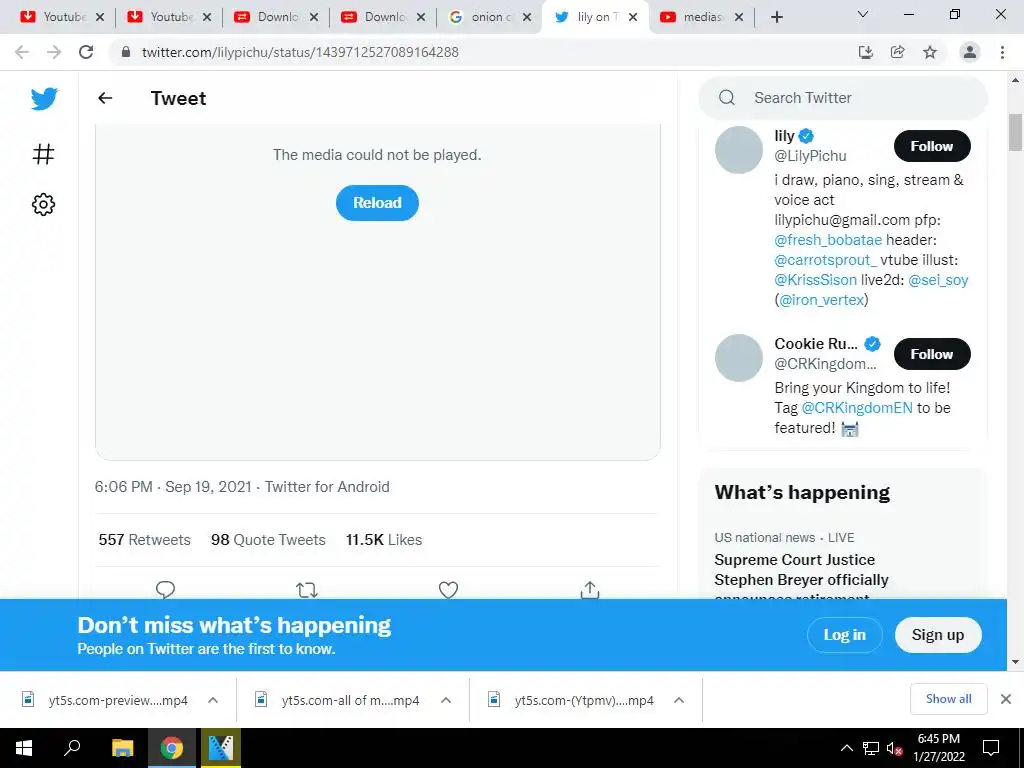The image size is (1024, 768).
Task: Open Windows Start menu
Action: click(24, 748)
